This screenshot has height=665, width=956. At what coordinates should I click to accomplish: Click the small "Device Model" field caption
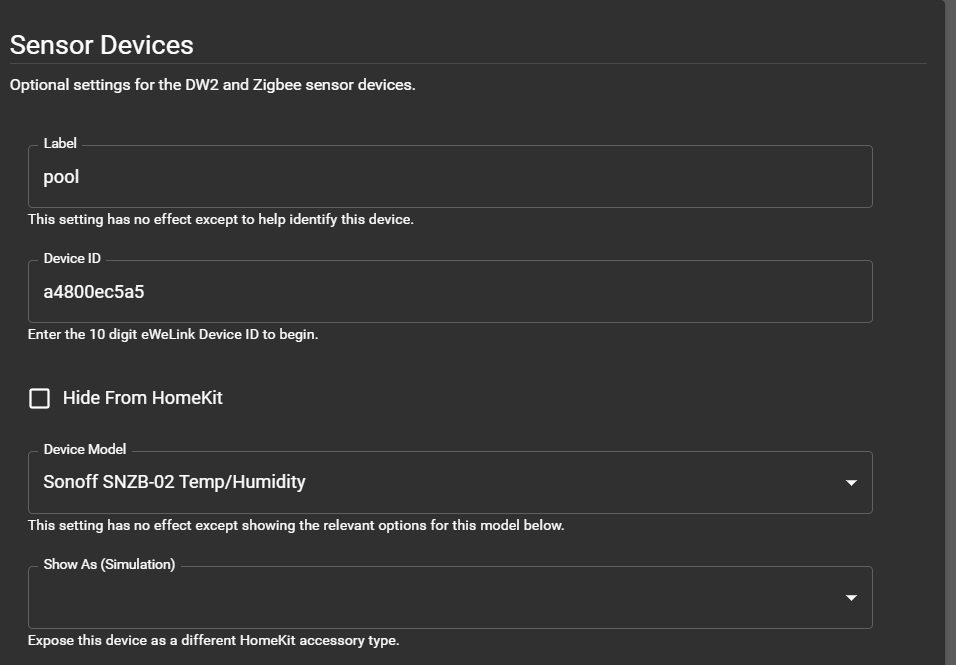coord(85,449)
